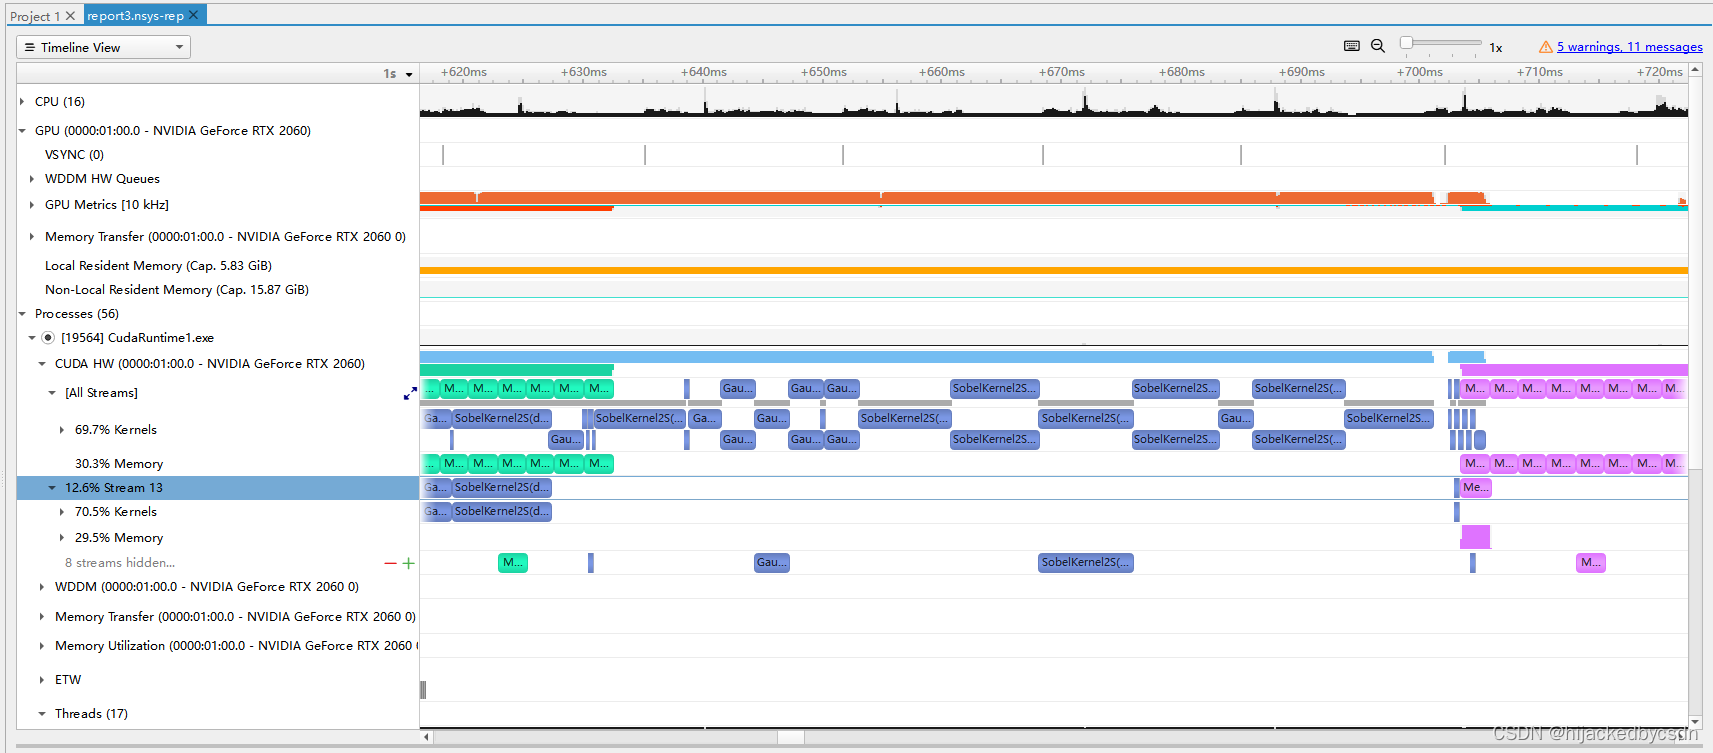1713x753 pixels.
Task: Expand the GPU Metrics [10 kHz] row
Action: tap(32, 205)
